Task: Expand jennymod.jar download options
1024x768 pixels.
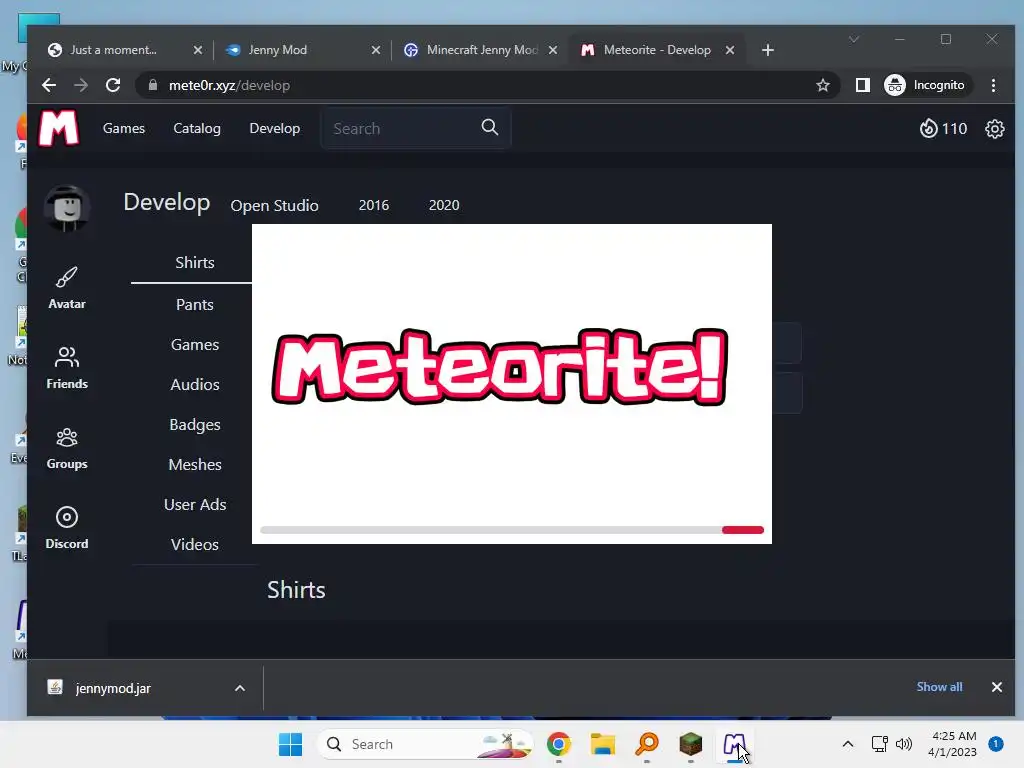Action: pos(240,688)
